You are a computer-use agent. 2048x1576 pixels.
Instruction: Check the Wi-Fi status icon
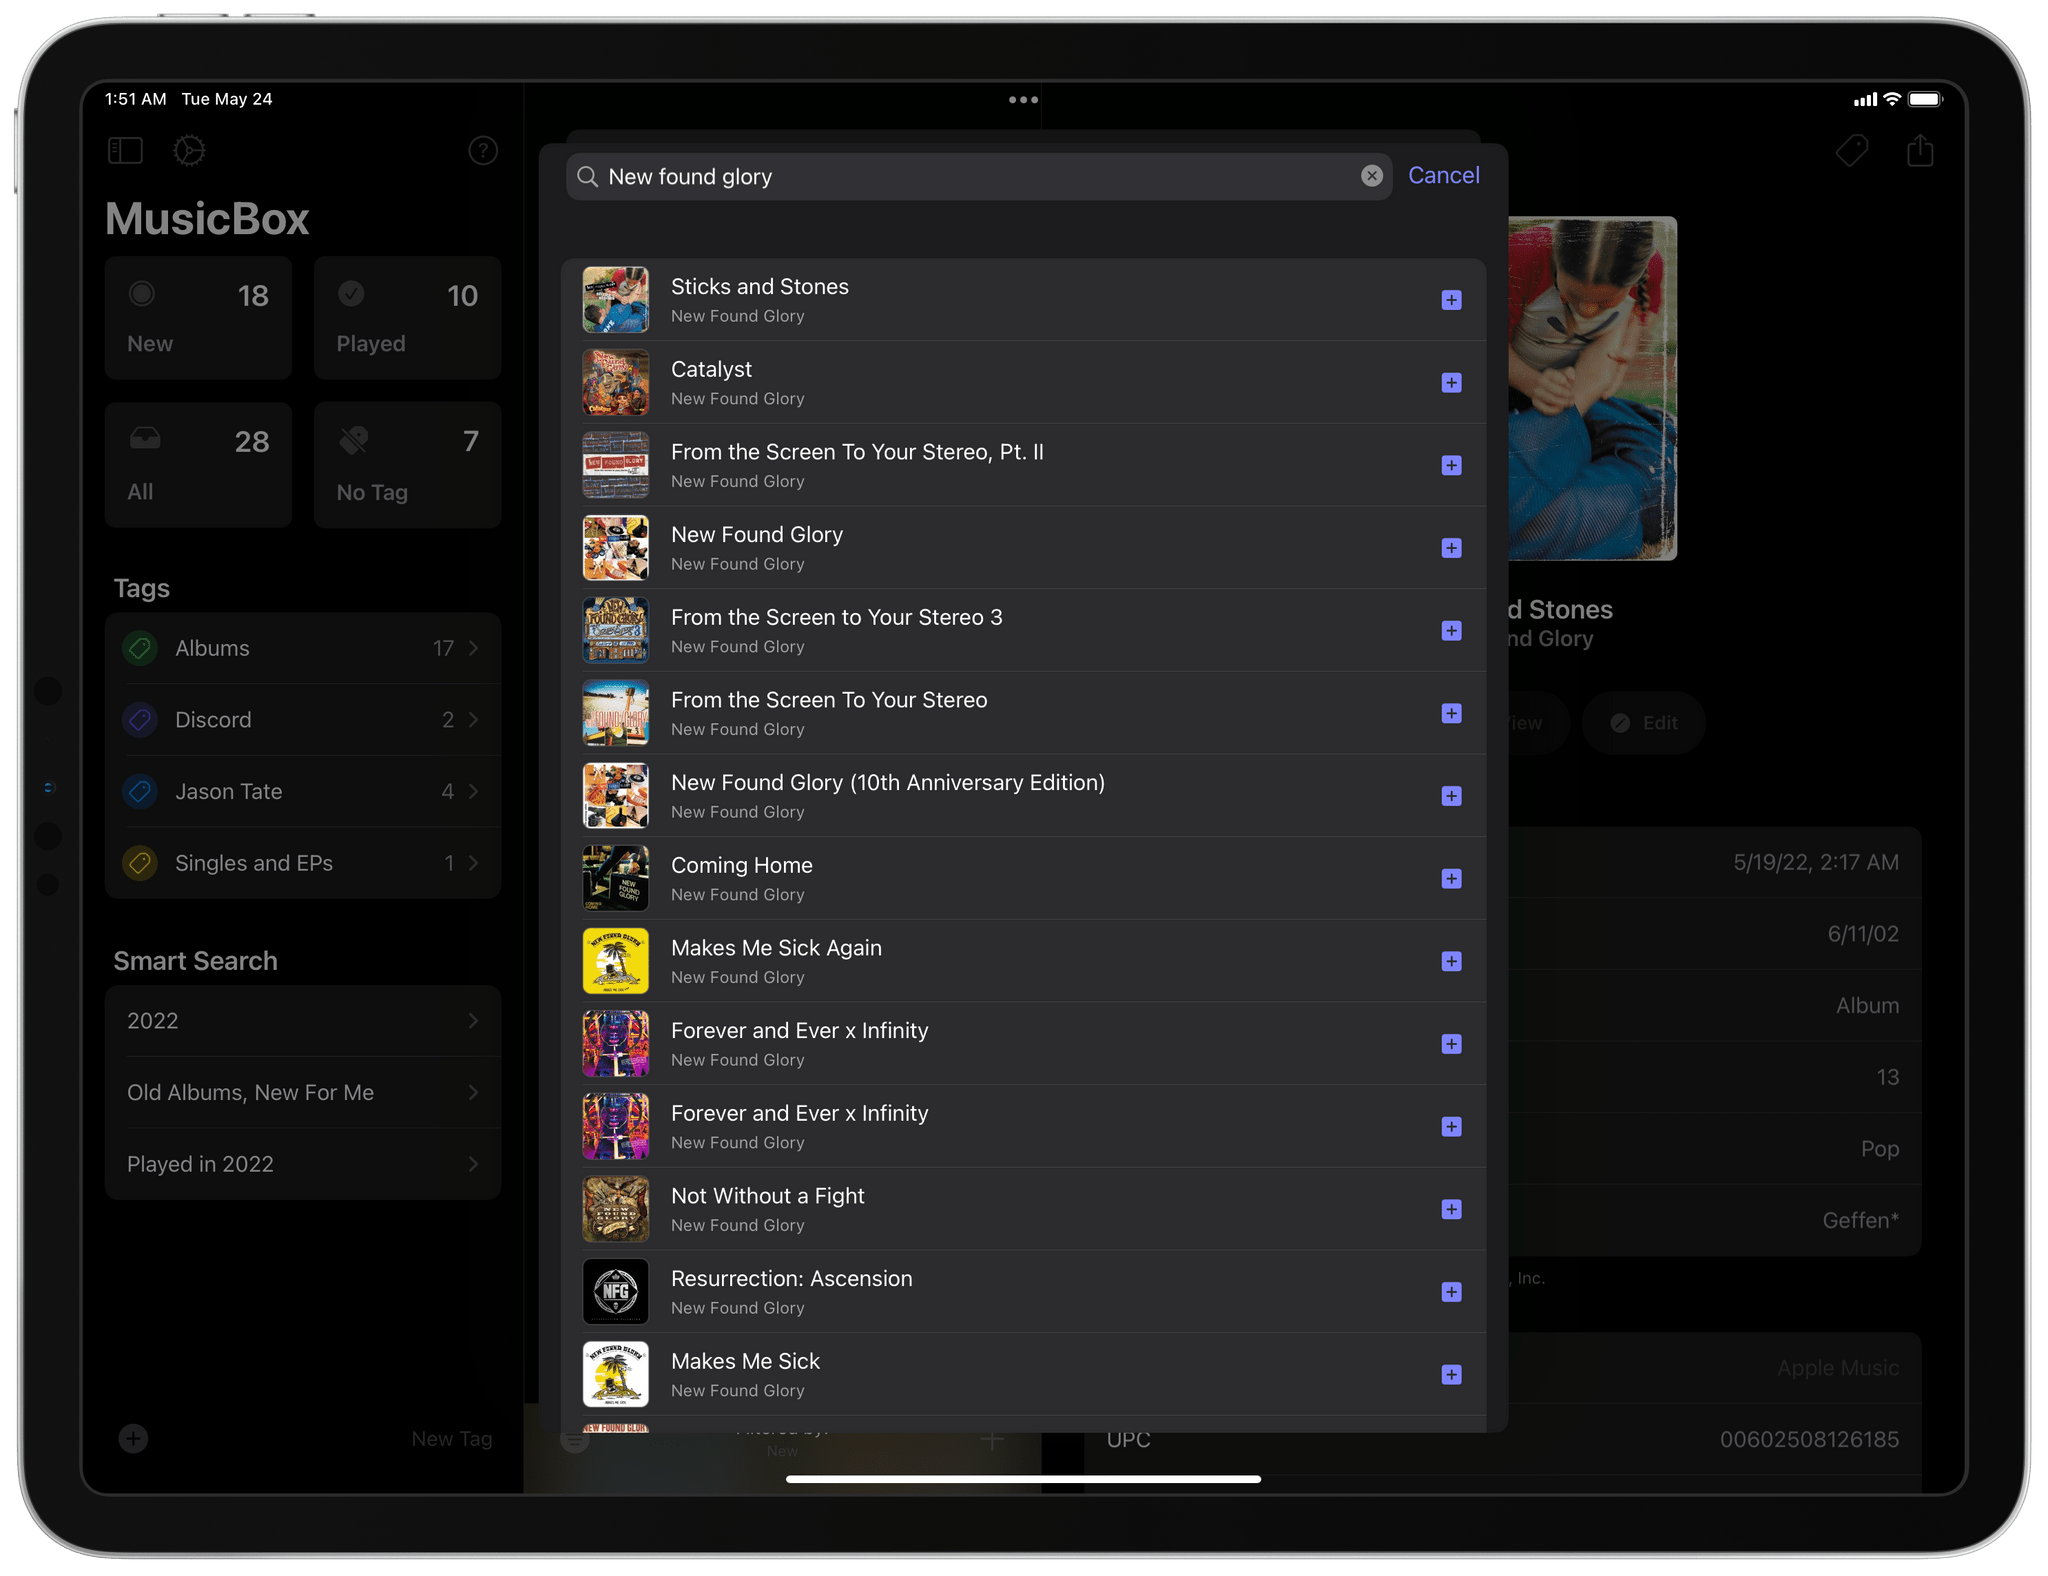tap(1891, 99)
